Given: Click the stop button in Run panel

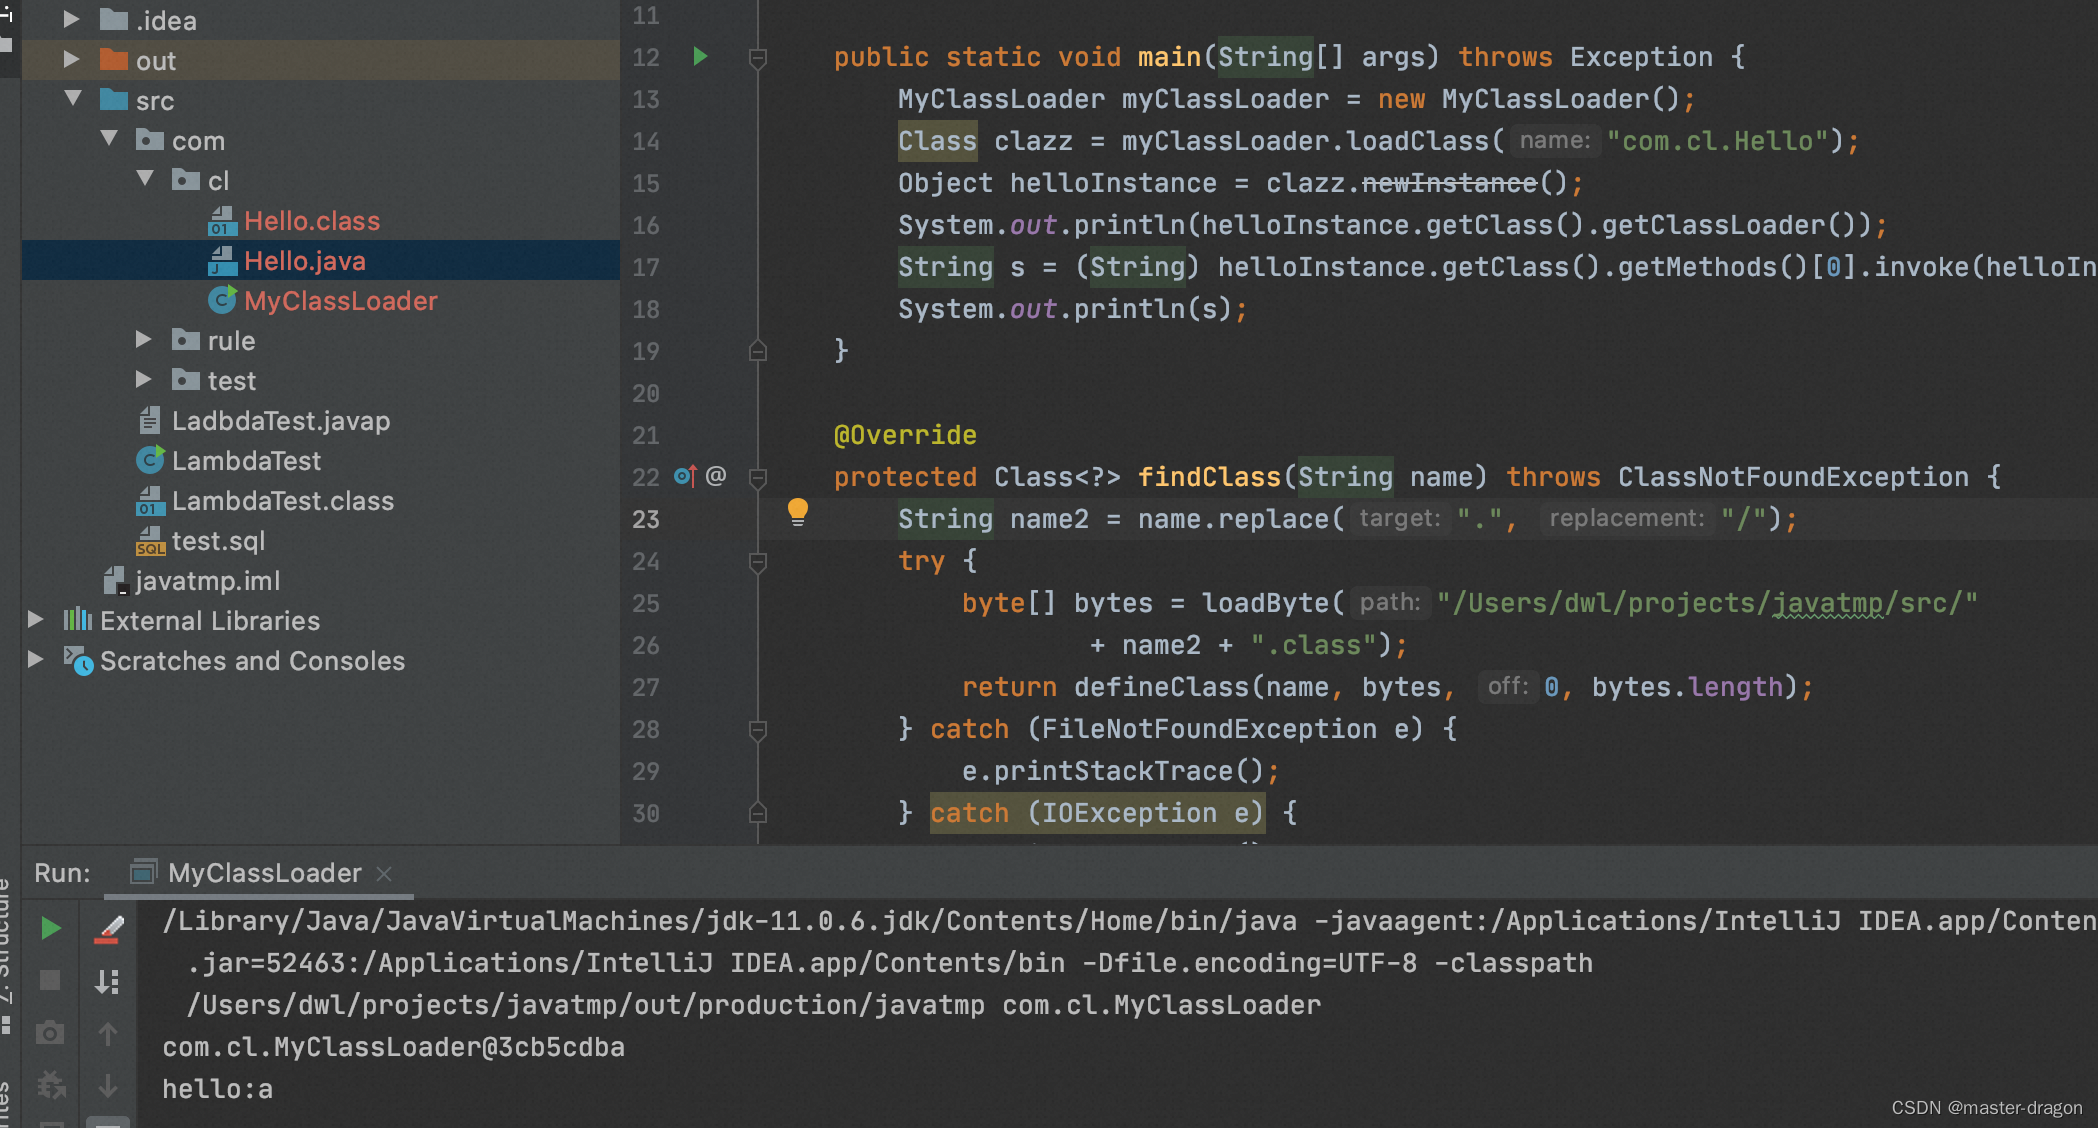Looking at the screenshot, I should point(50,980).
